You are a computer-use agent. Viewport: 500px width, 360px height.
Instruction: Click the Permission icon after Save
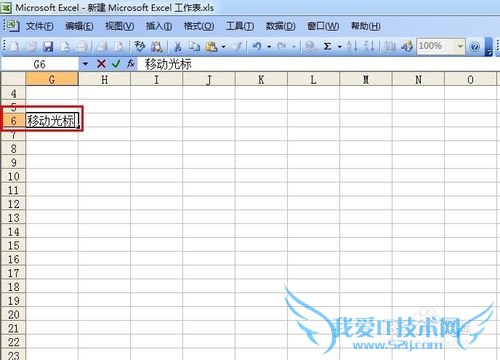pyautogui.click(x=65, y=46)
